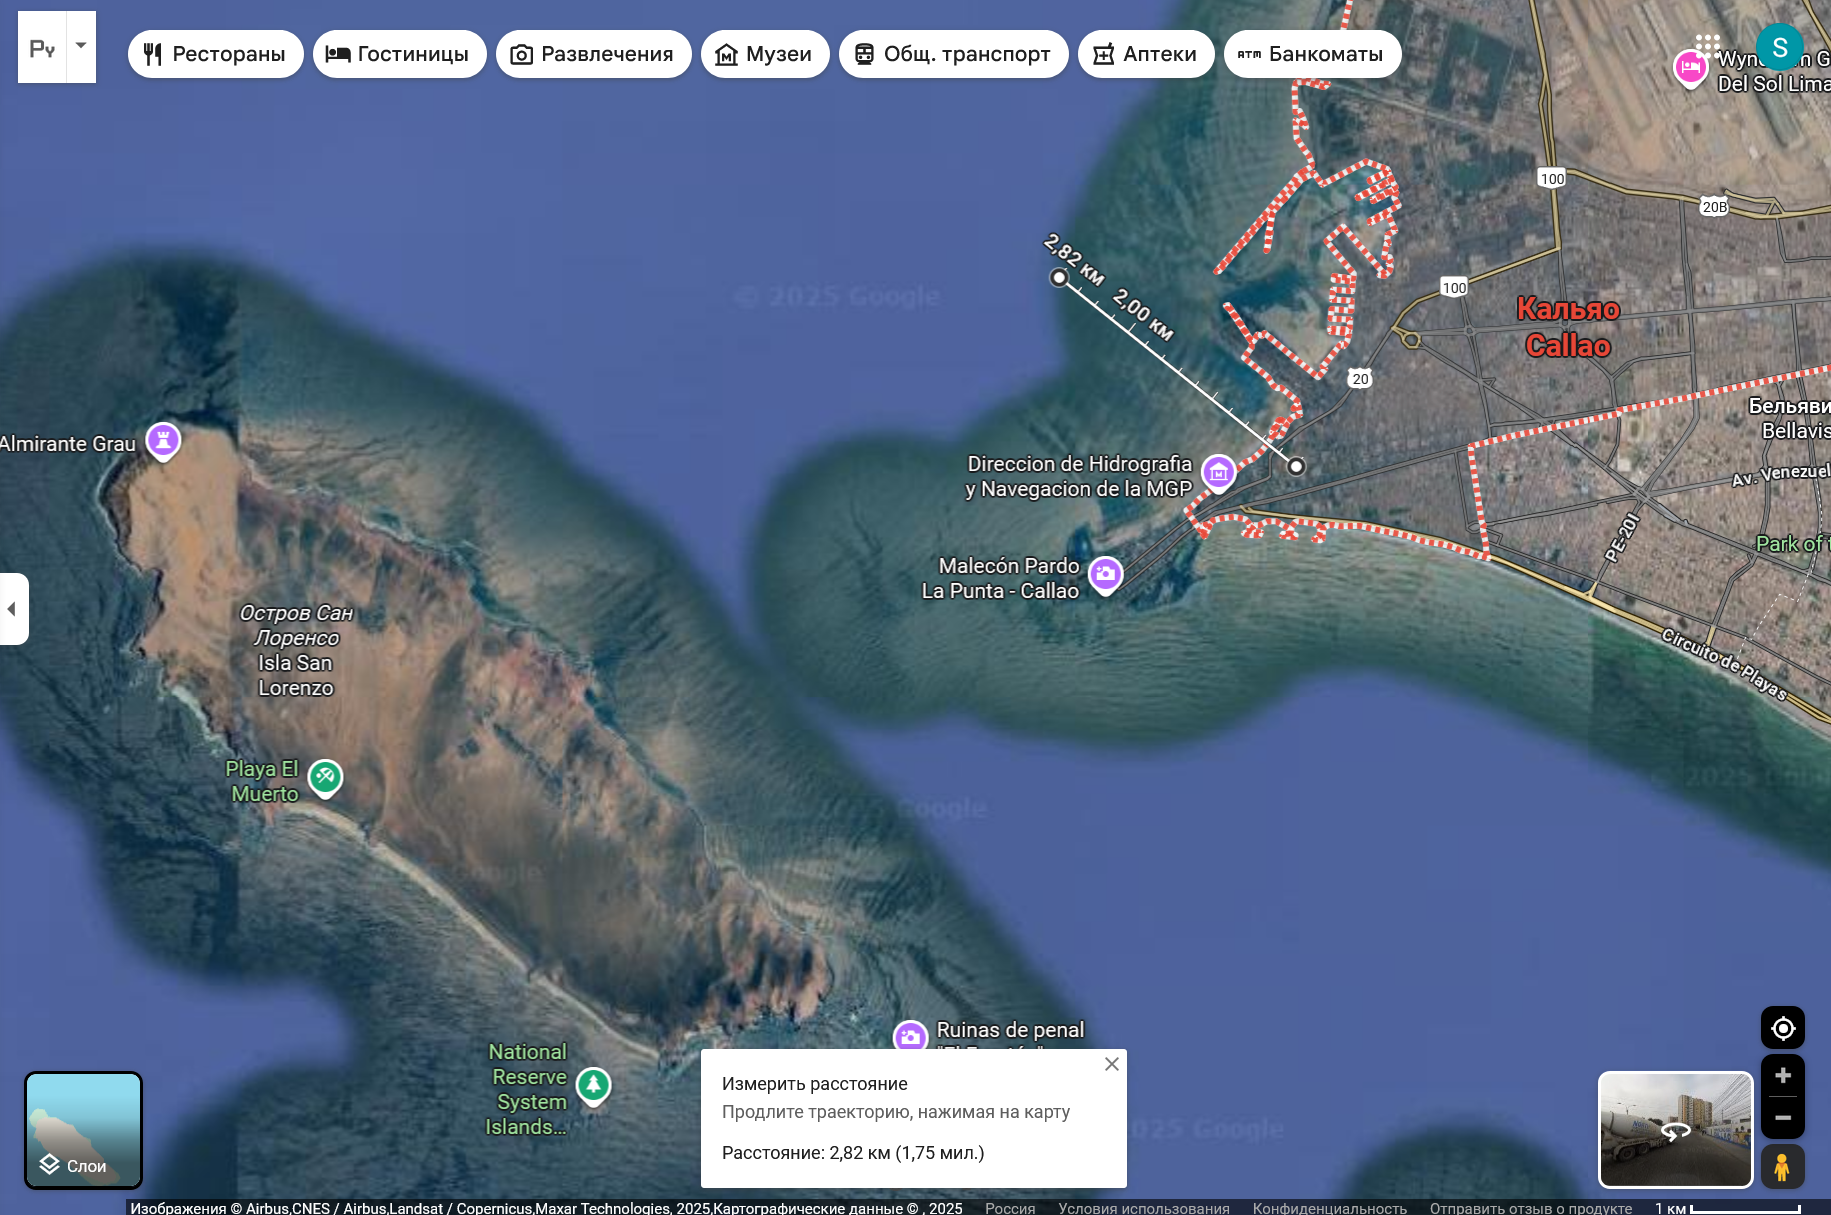1831x1215 pixels.
Task: Show Банкоматы on the map
Action: pyautogui.click(x=1312, y=54)
